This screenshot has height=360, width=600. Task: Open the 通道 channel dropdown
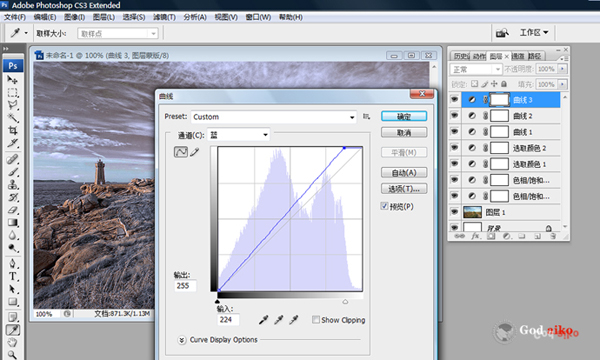tap(238, 135)
